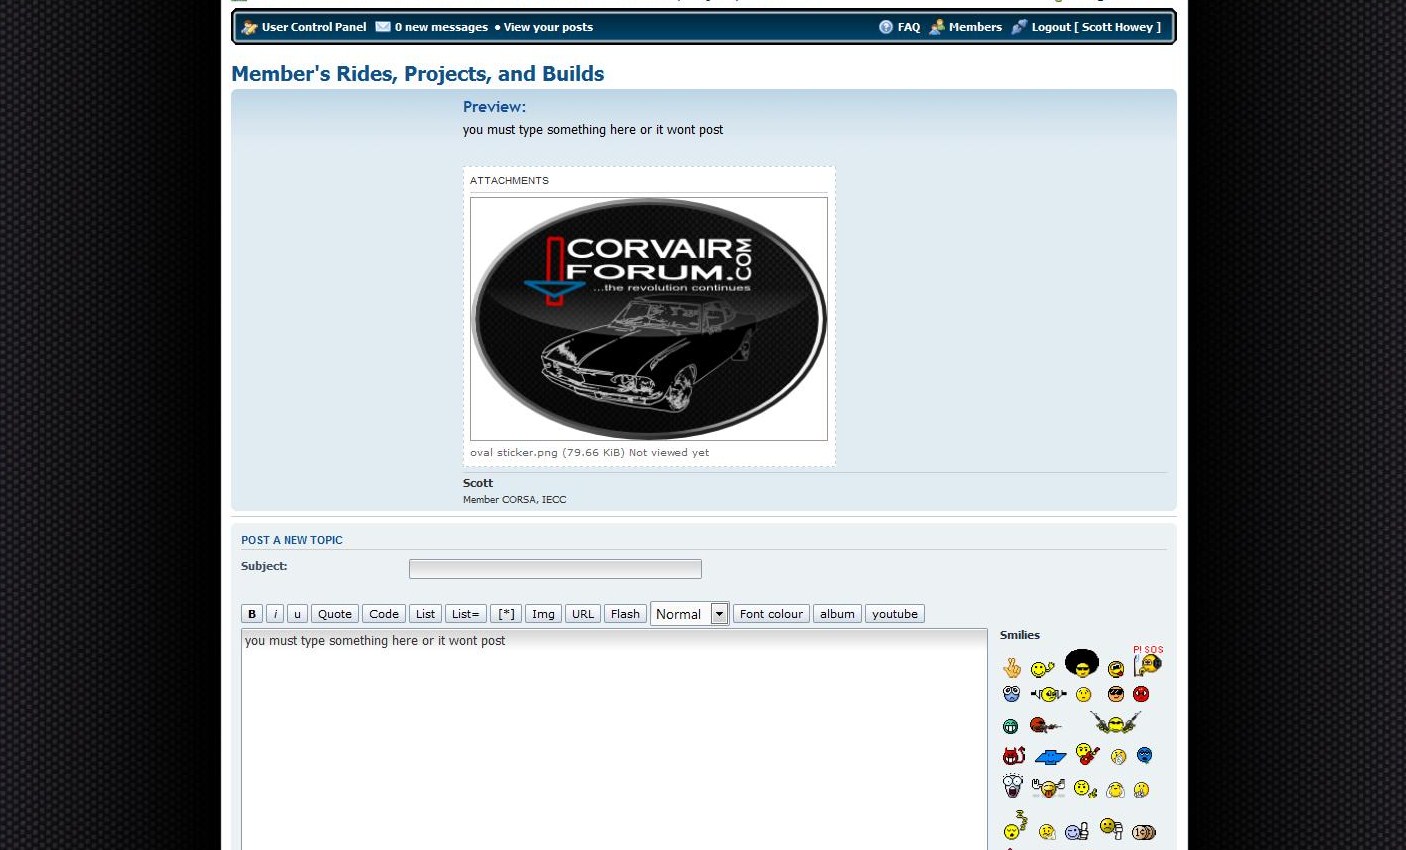1406x850 pixels.
Task: Insert the blue bug-eyed smiley
Action: click(1012, 694)
